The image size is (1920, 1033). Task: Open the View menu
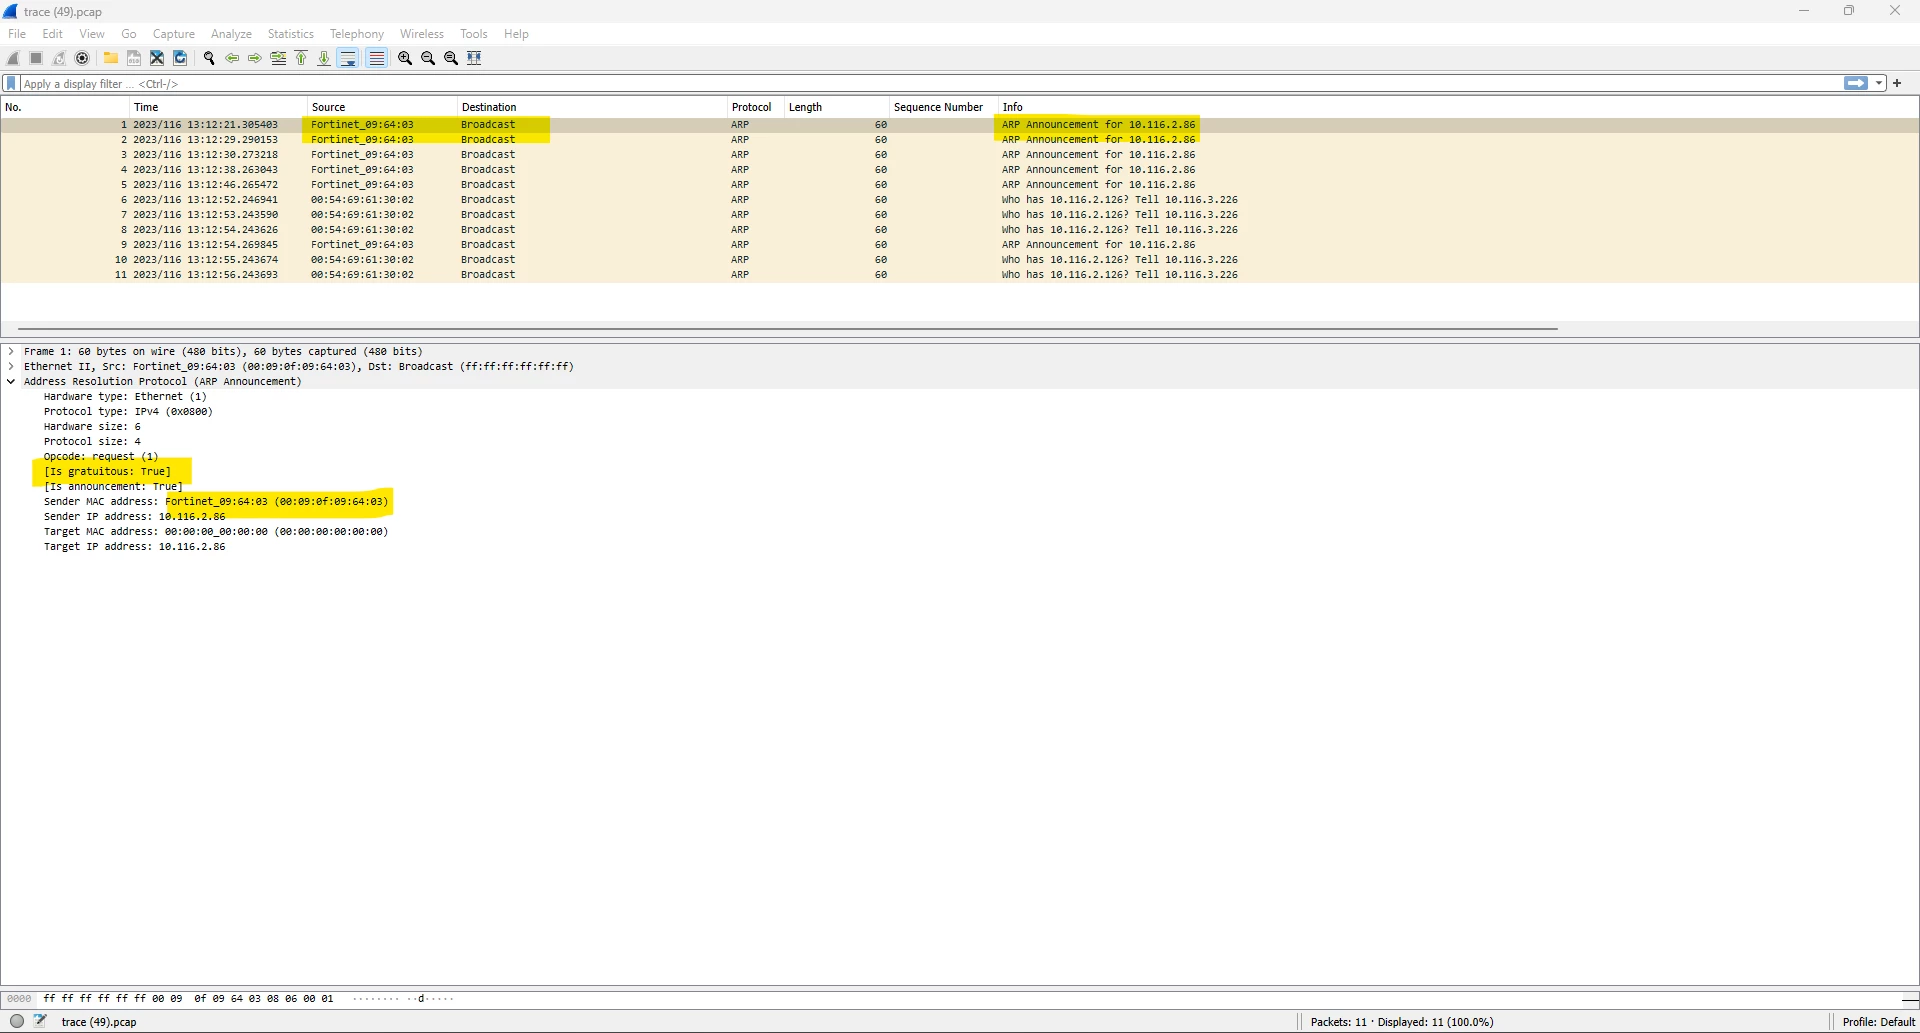pyautogui.click(x=92, y=33)
